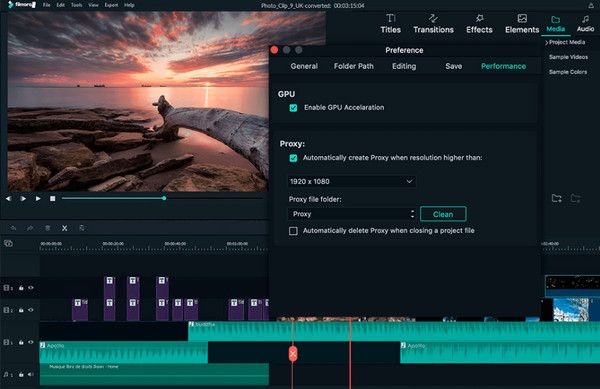Open the File menu

point(47,5)
